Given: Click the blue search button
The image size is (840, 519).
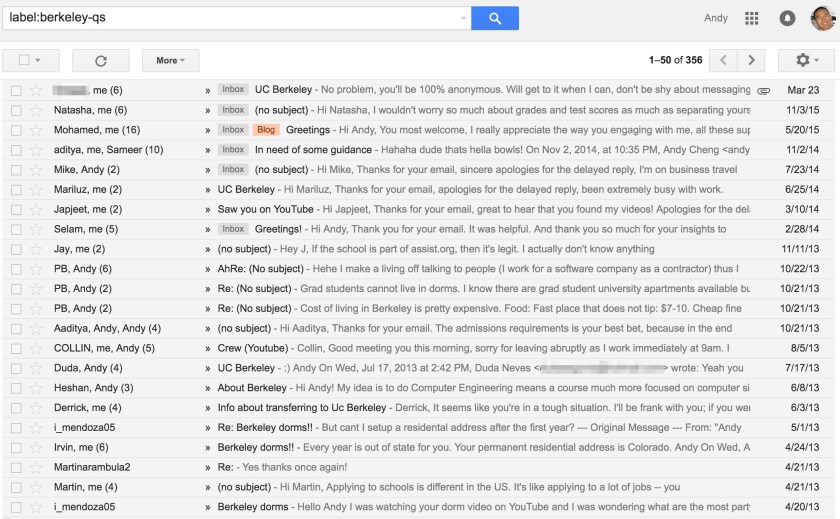Looking at the screenshot, I should pos(495,18).
